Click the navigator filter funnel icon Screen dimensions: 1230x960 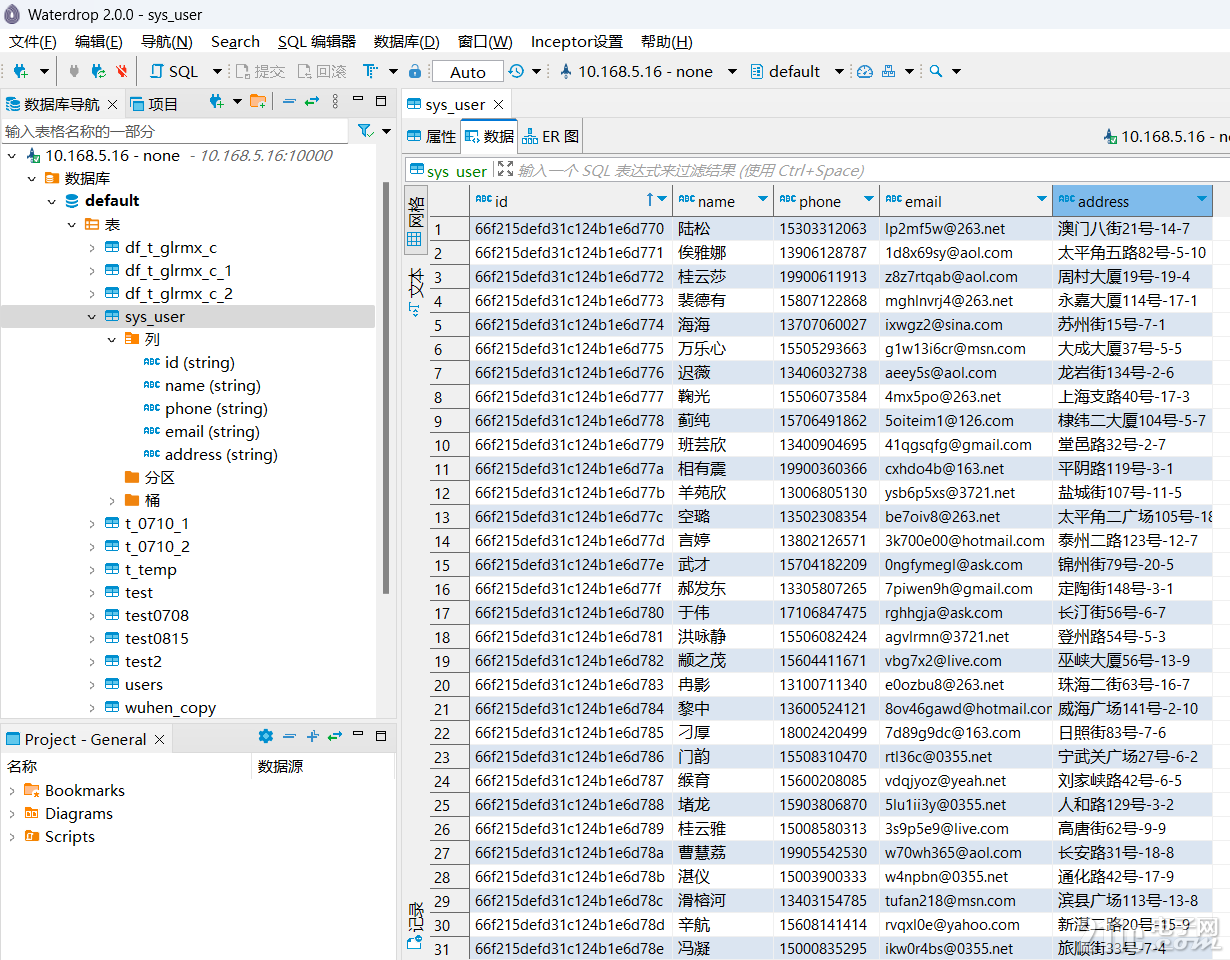364,131
